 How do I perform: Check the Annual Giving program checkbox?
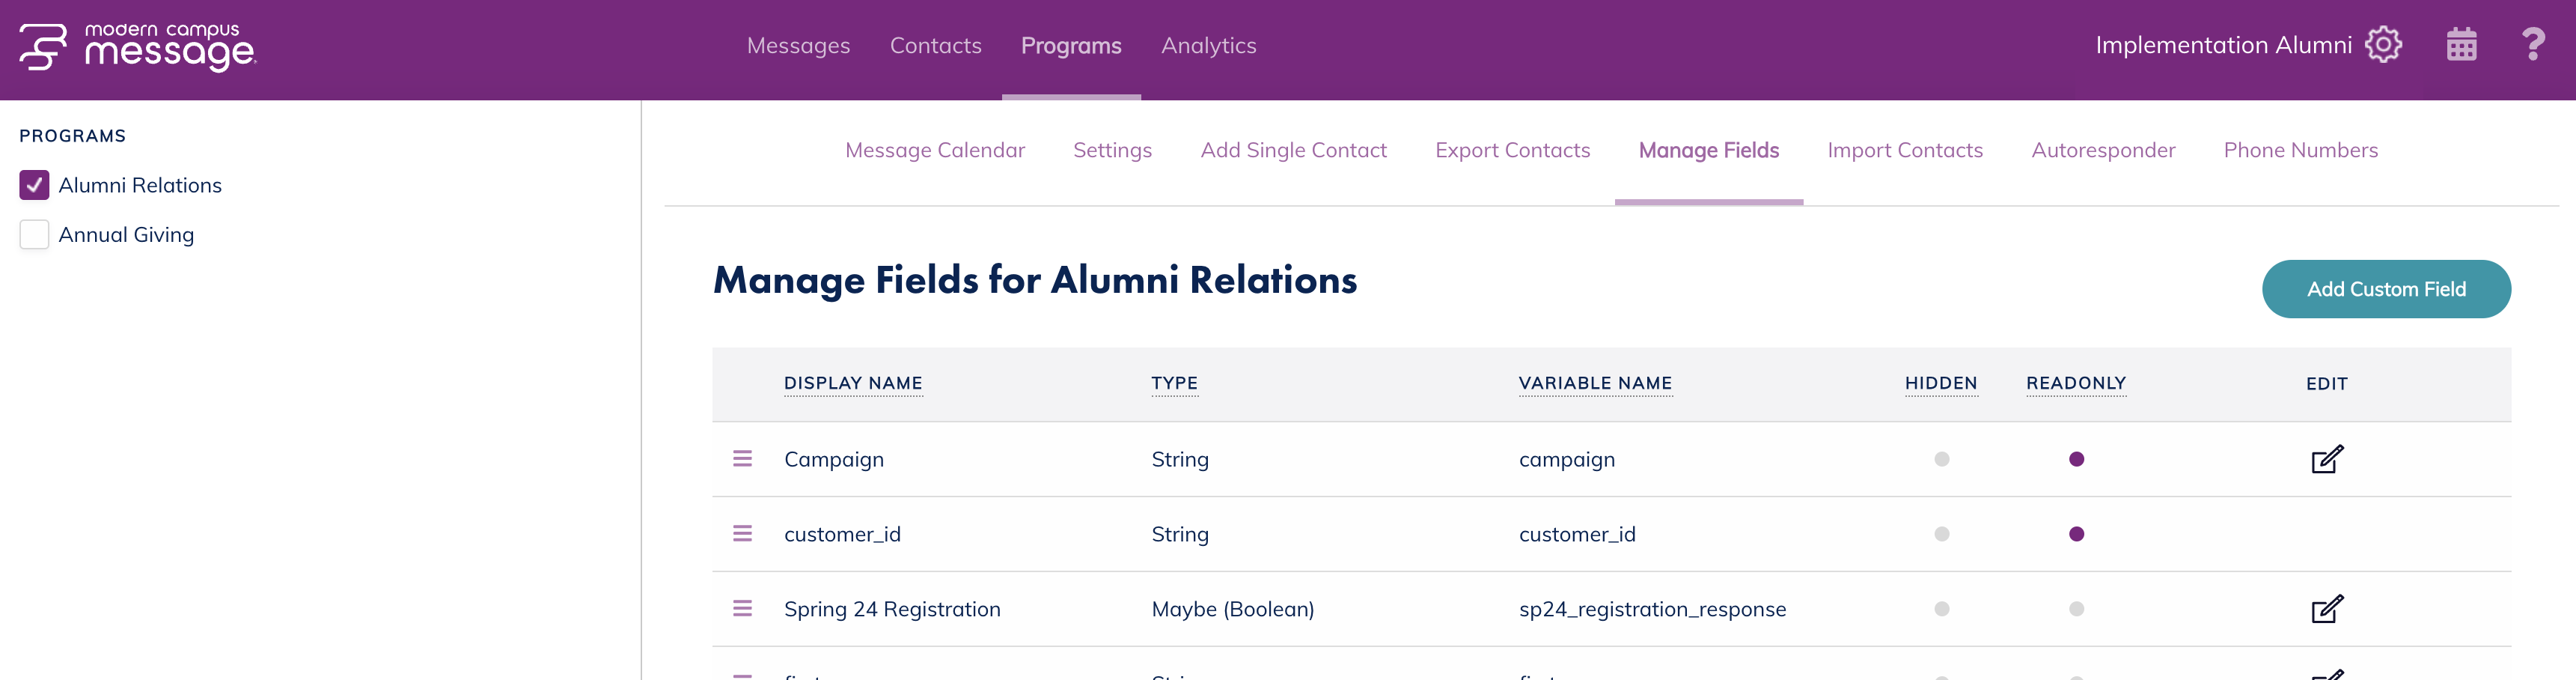click(x=34, y=235)
